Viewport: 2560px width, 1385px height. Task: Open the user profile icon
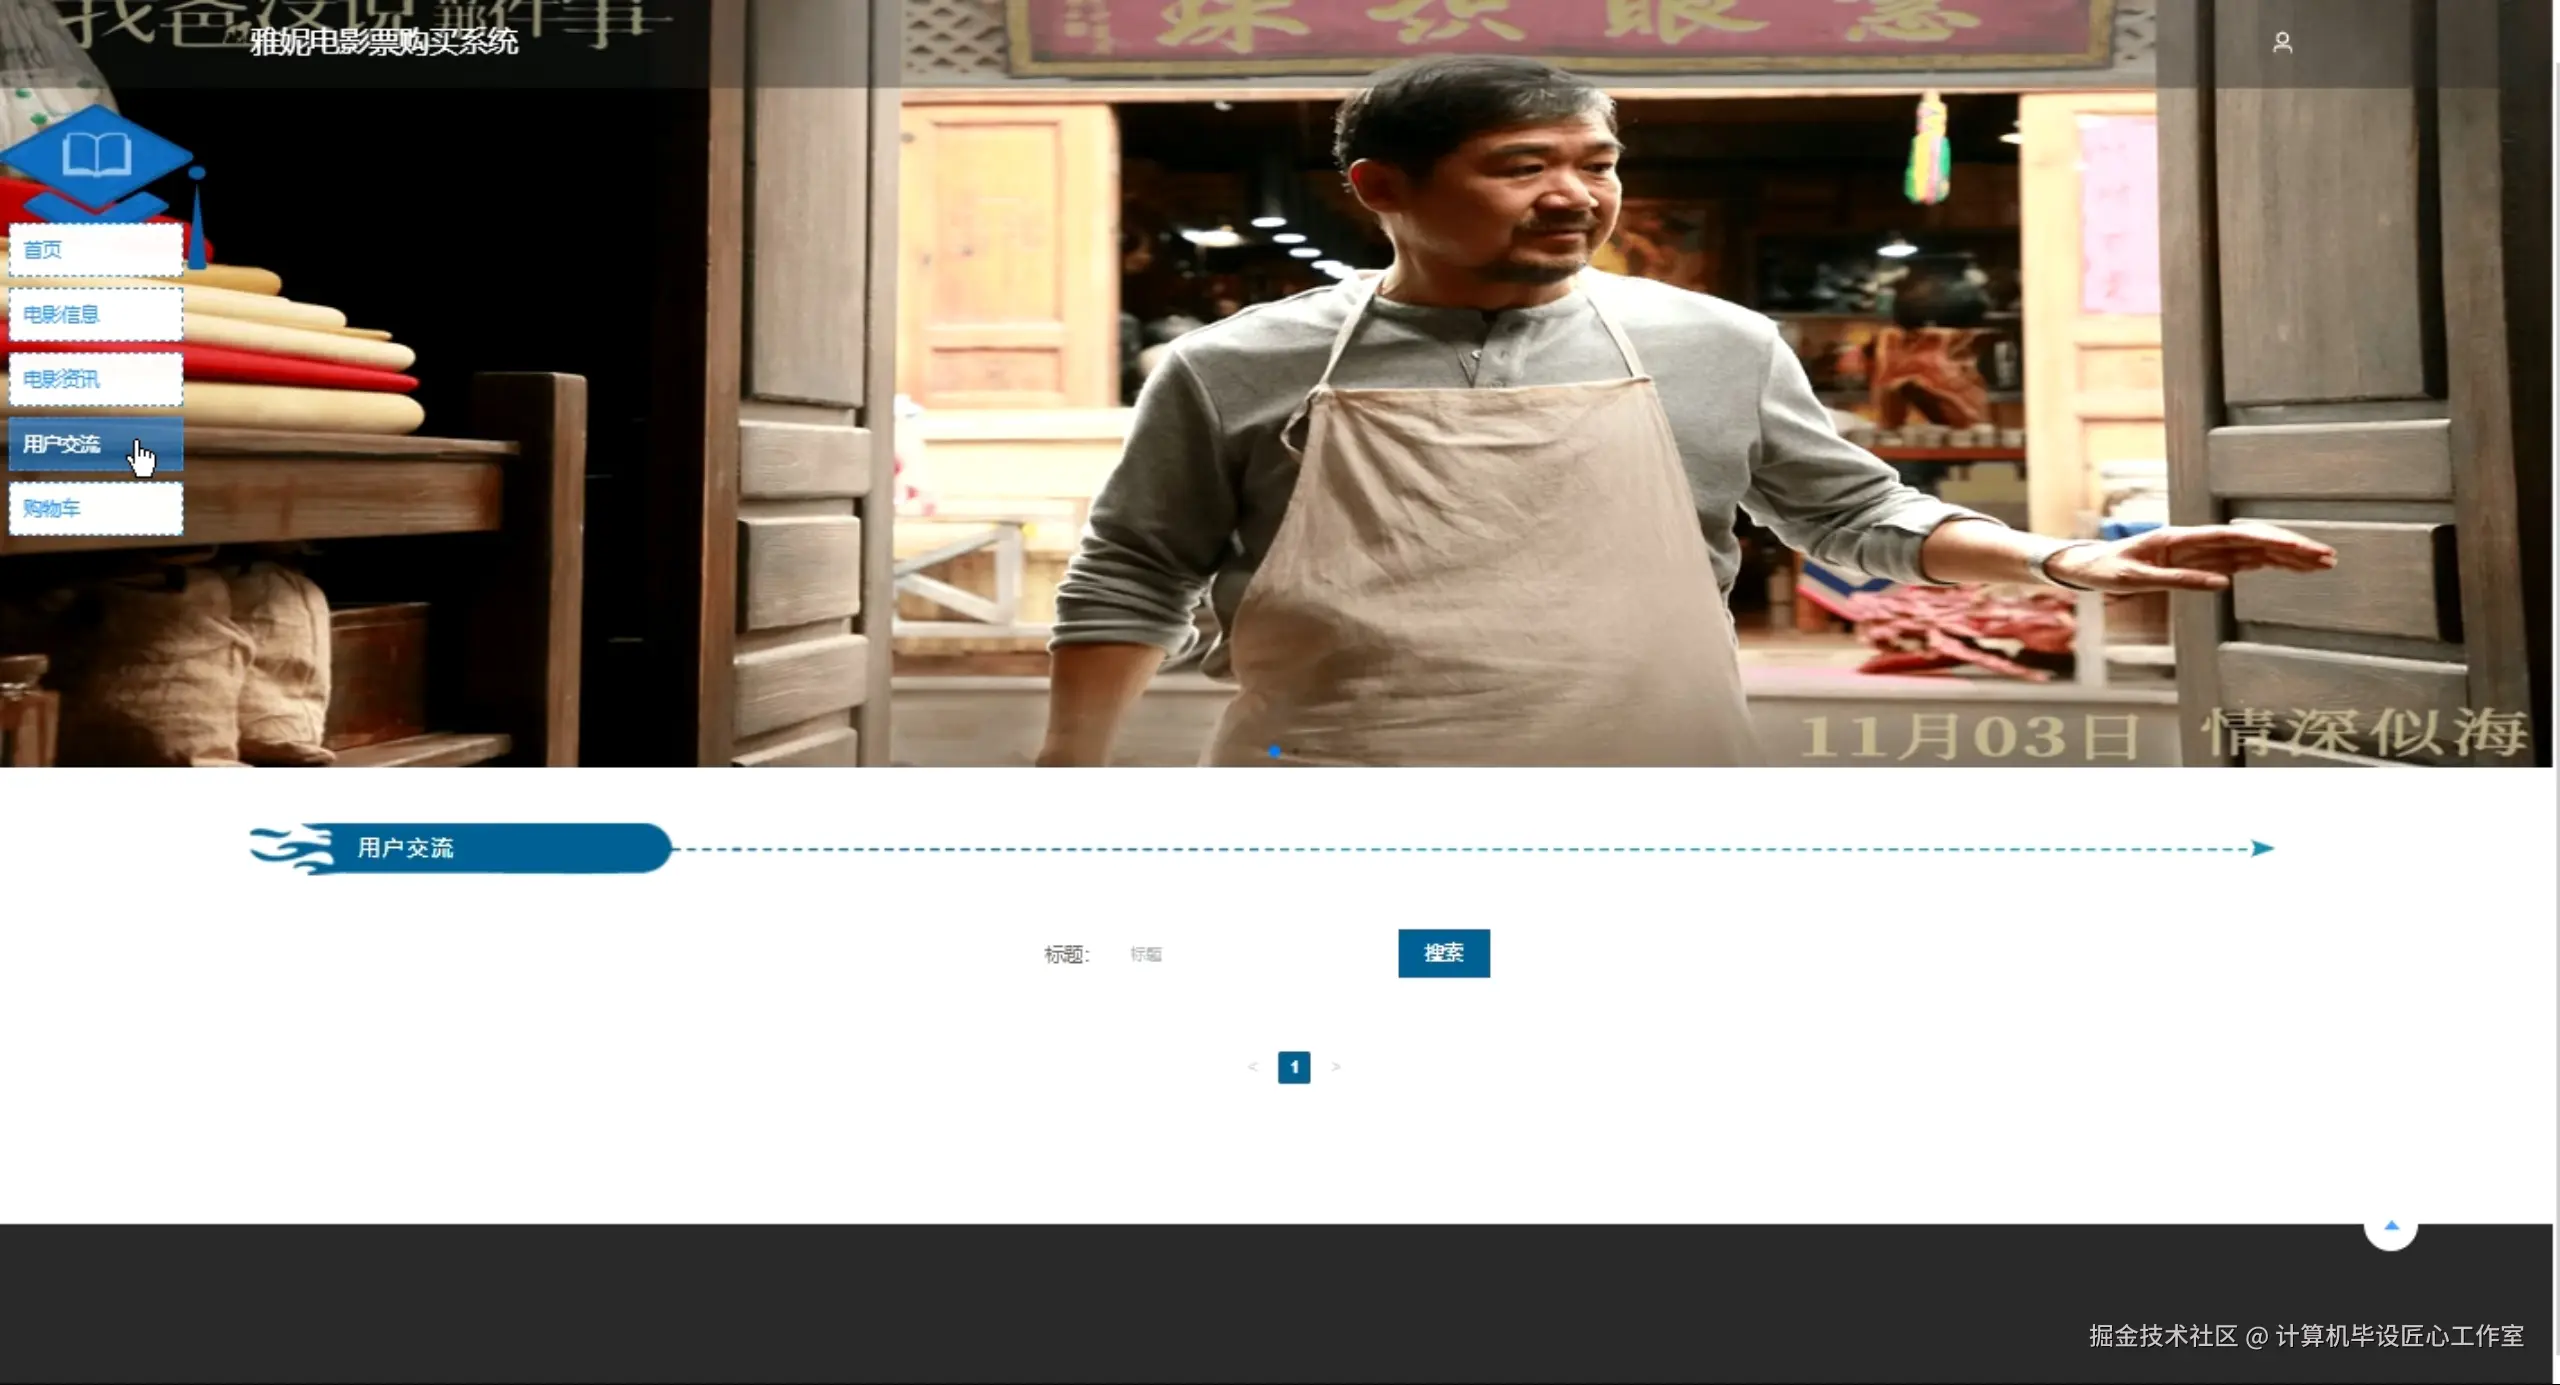point(2282,43)
